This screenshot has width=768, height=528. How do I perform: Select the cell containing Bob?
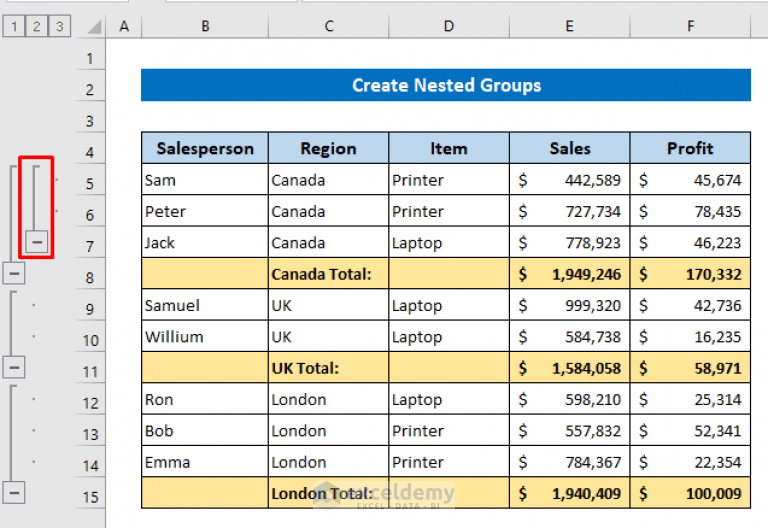pyautogui.click(x=205, y=431)
